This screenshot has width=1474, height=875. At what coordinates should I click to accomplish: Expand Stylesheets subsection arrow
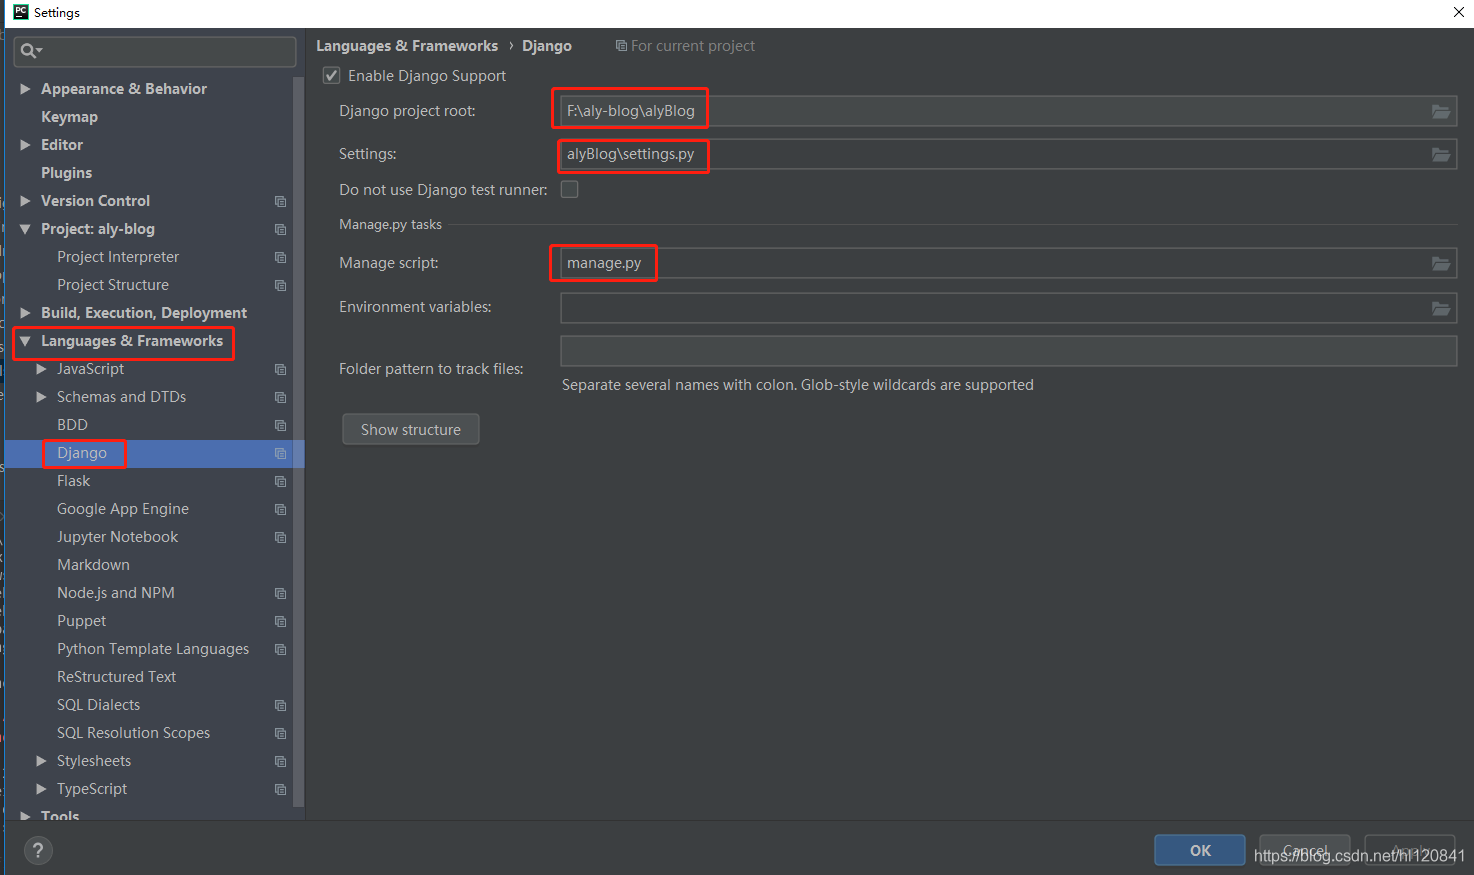click(42, 761)
